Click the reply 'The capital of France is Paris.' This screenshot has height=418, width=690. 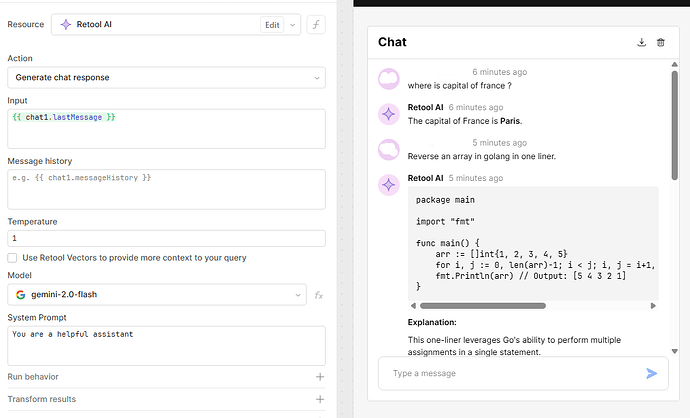(465, 121)
